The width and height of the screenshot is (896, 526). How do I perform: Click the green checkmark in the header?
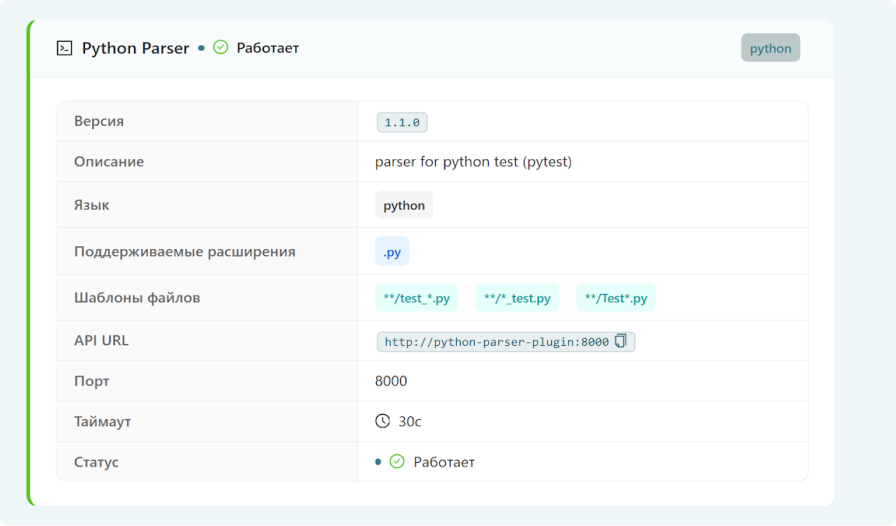pos(221,47)
